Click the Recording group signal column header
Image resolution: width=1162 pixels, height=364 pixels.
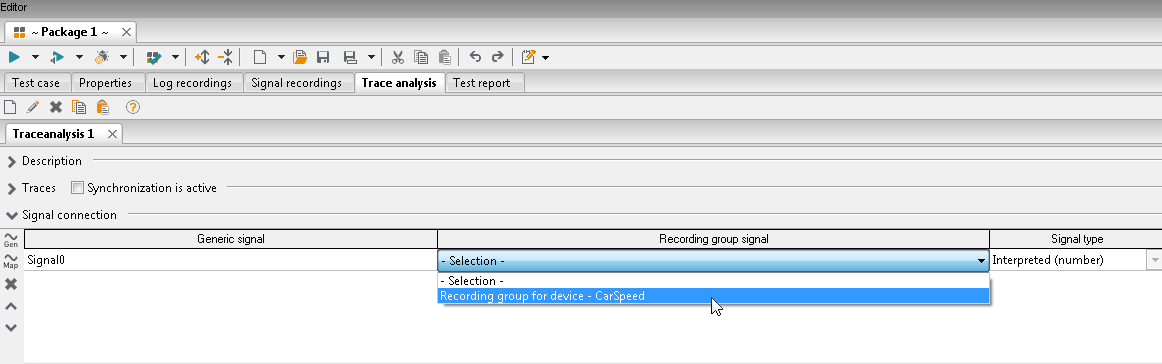click(x=714, y=239)
